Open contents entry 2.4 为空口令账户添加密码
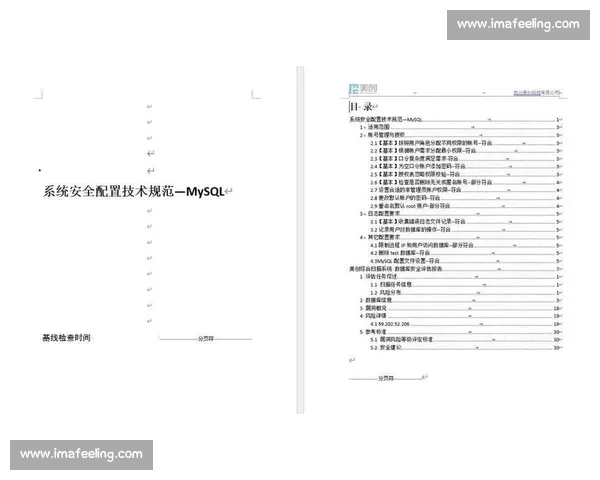600x480 pixels. 465,166
